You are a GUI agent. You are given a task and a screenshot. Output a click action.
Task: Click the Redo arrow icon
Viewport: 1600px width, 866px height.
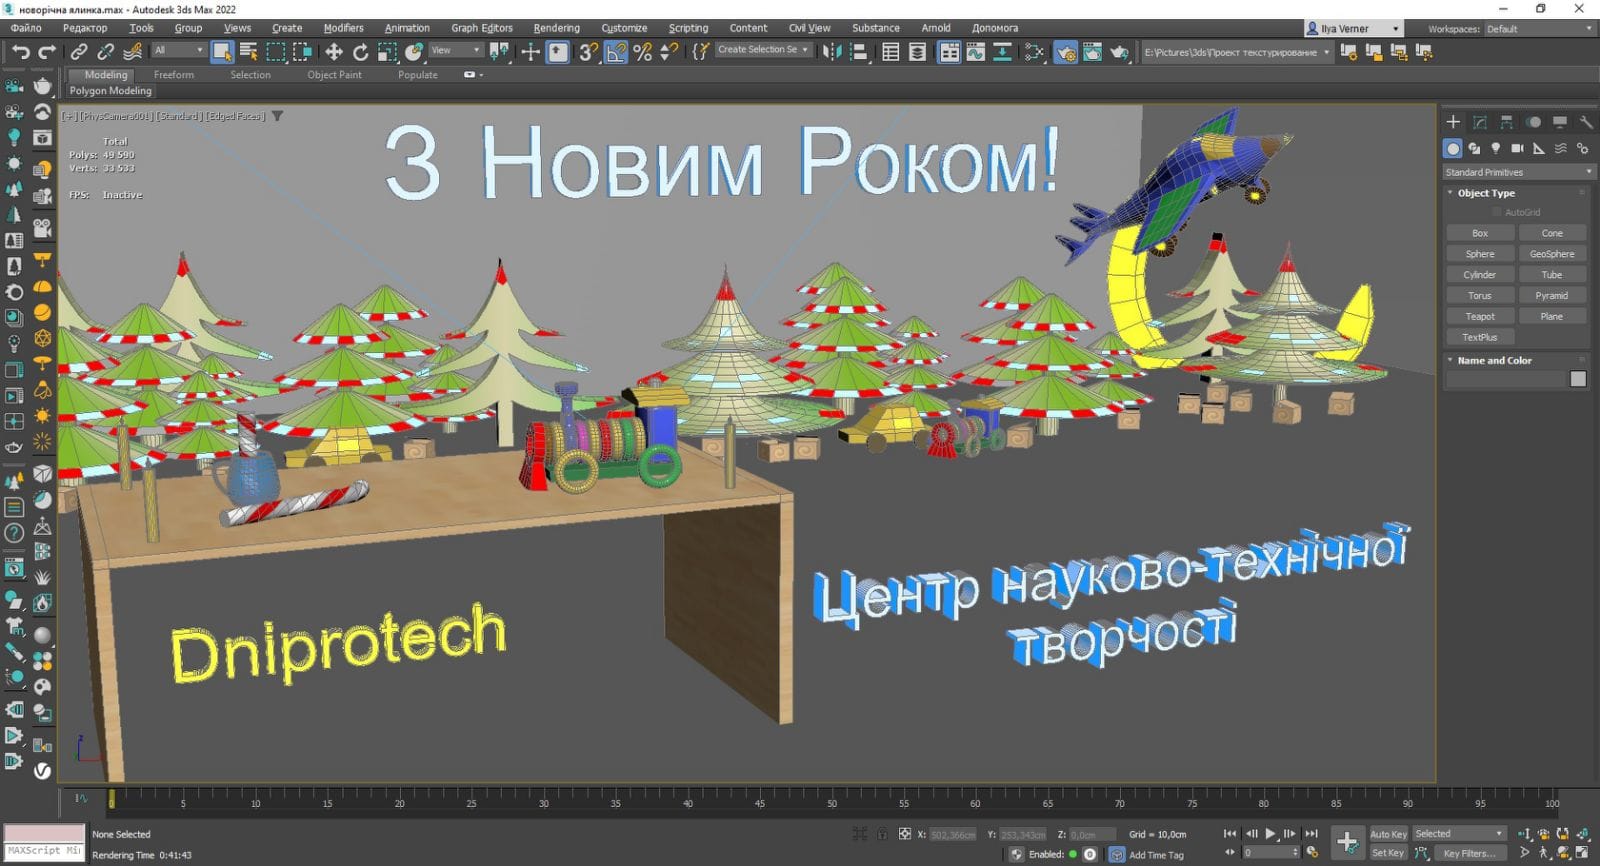point(47,51)
